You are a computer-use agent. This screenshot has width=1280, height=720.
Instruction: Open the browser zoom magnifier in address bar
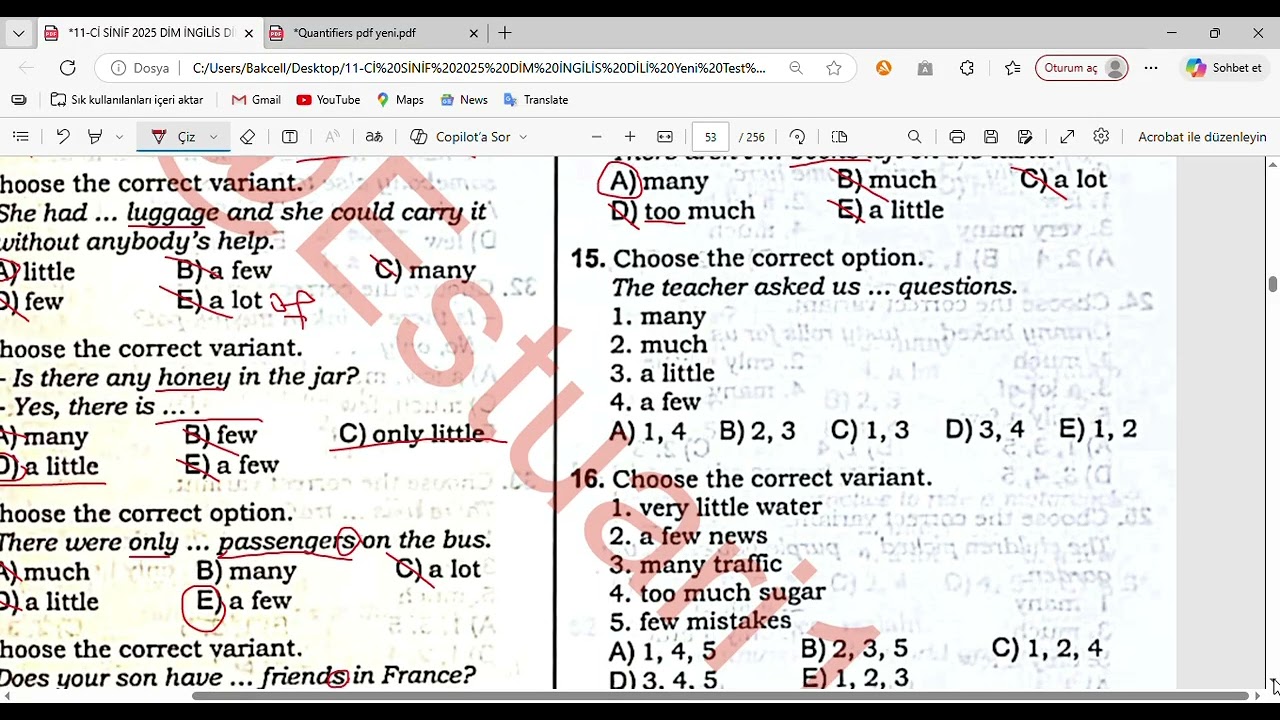click(796, 68)
